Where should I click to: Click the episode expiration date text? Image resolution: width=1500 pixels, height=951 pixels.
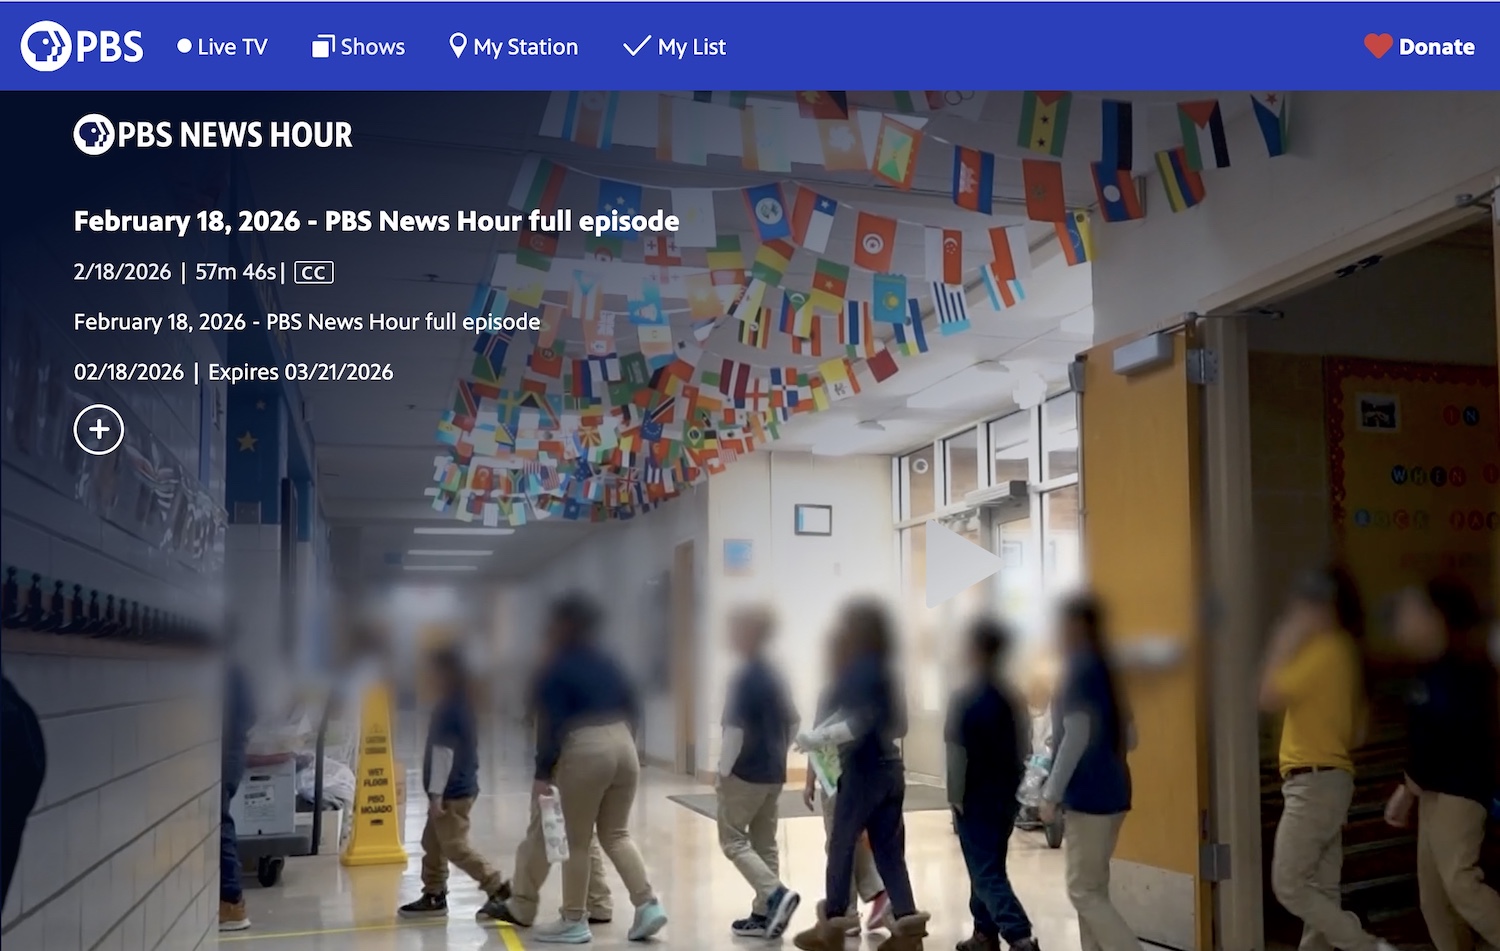pyautogui.click(x=300, y=371)
